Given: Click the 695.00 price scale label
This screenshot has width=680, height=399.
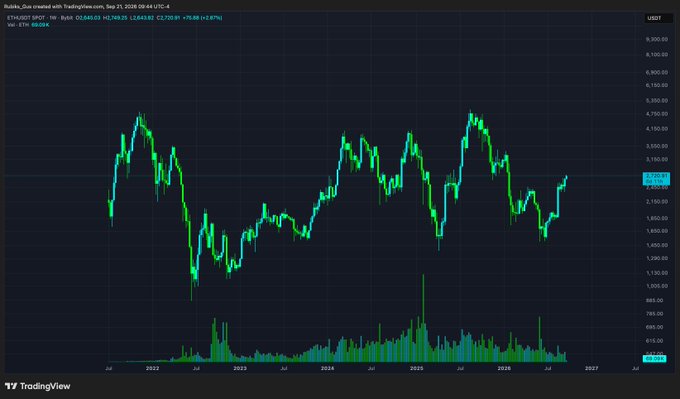Looking at the screenshot, I should click(x=654, y=327).
